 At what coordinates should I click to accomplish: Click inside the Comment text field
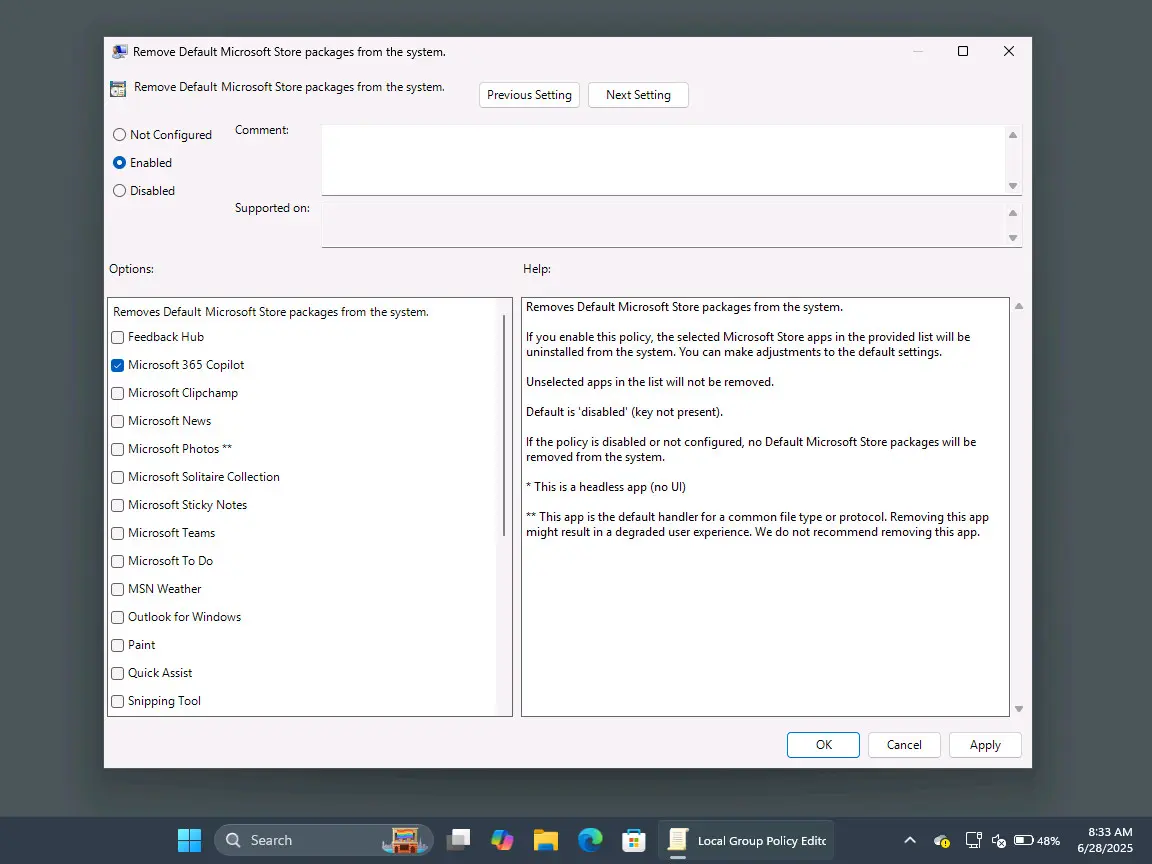tap(663, 159)
